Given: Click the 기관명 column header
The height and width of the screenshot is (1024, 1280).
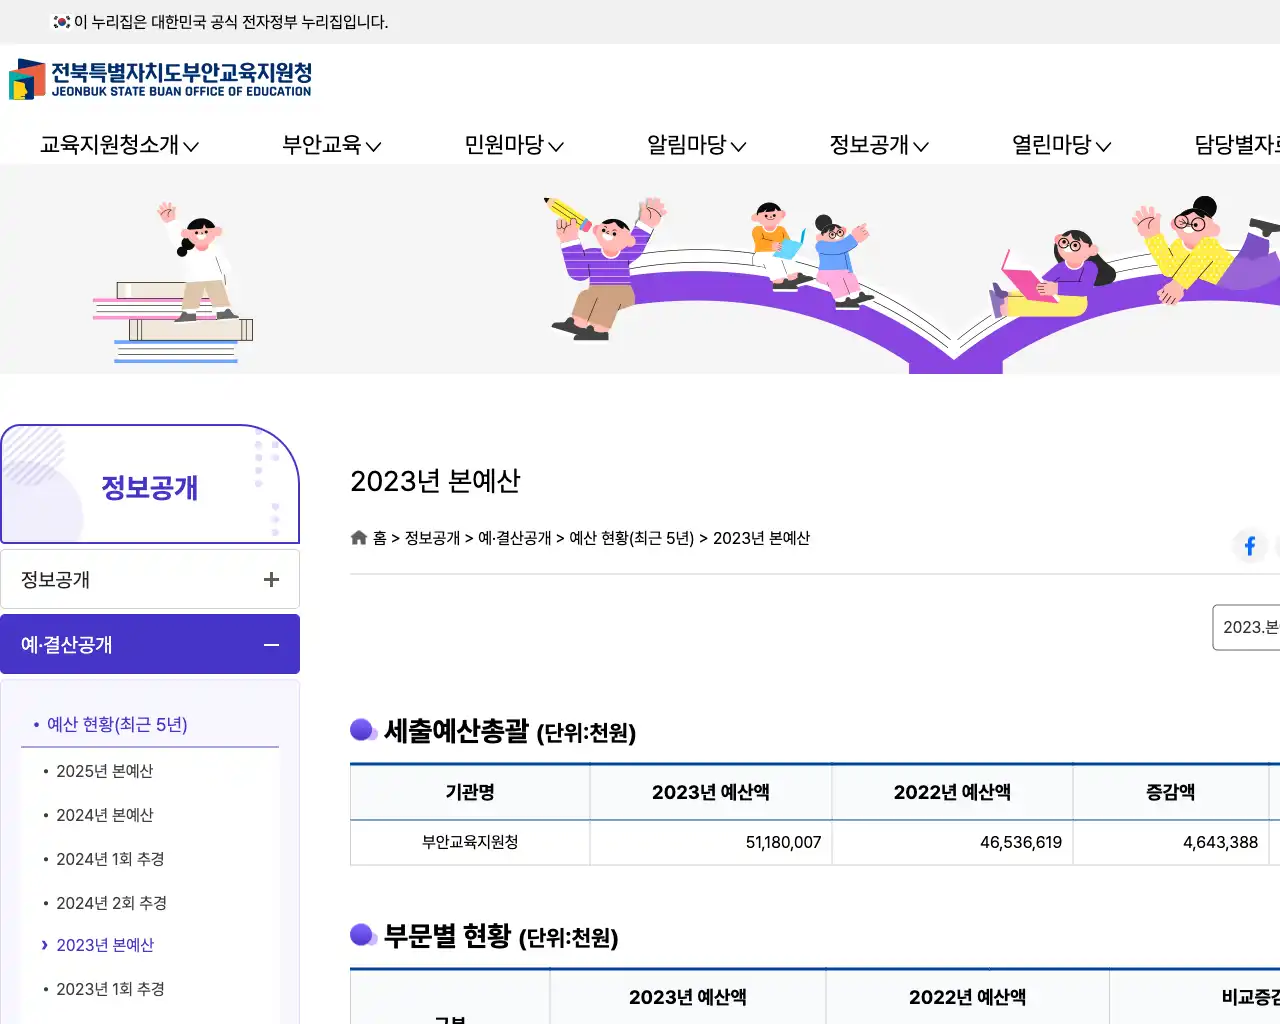Looking at the screenshot, I should pyautogui.click(x=470, y=792).
